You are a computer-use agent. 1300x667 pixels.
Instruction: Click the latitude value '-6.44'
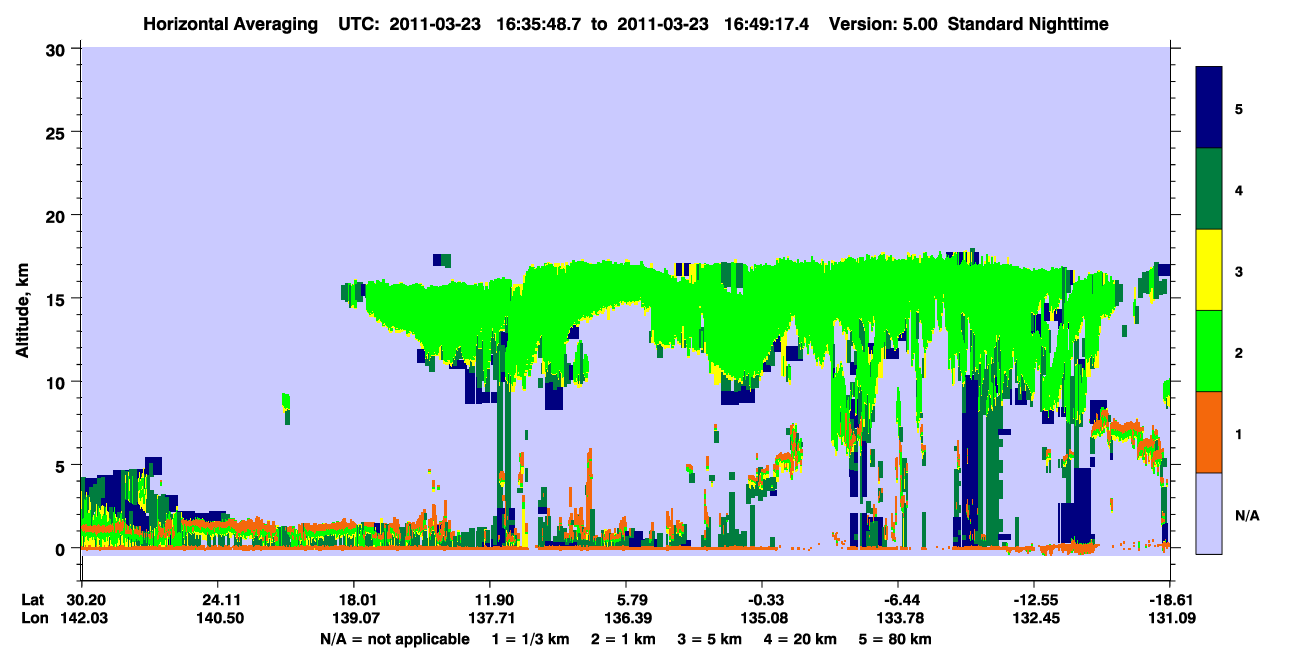coord(898,600)
